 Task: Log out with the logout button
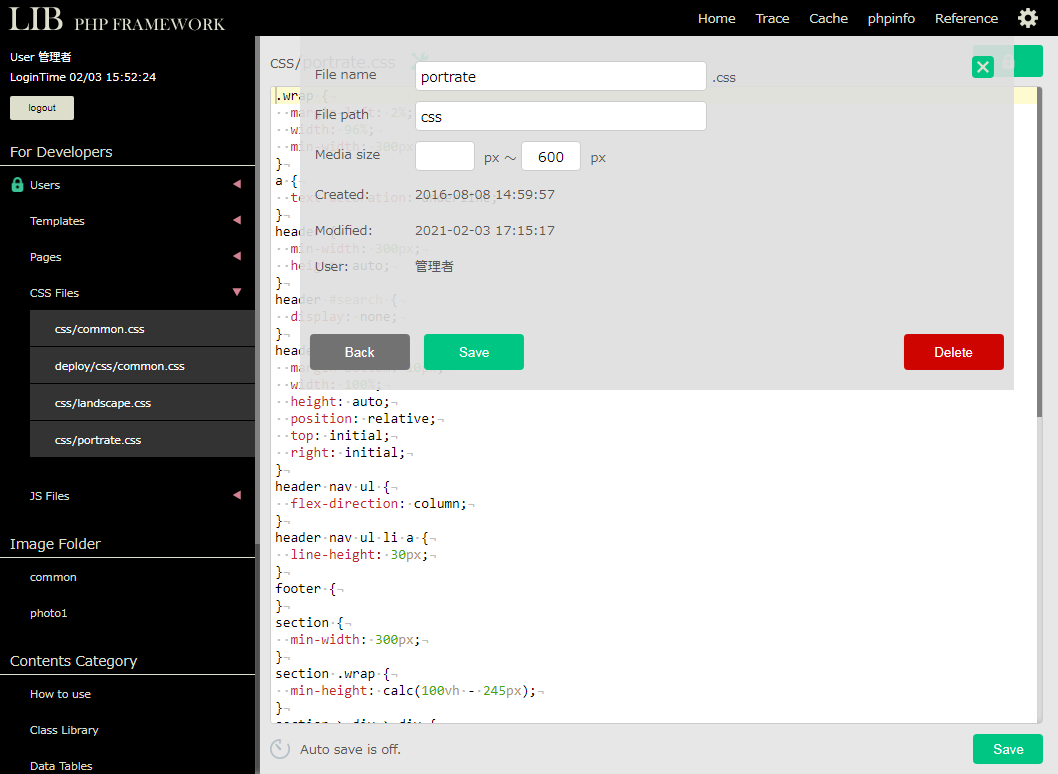coord(42,108)
